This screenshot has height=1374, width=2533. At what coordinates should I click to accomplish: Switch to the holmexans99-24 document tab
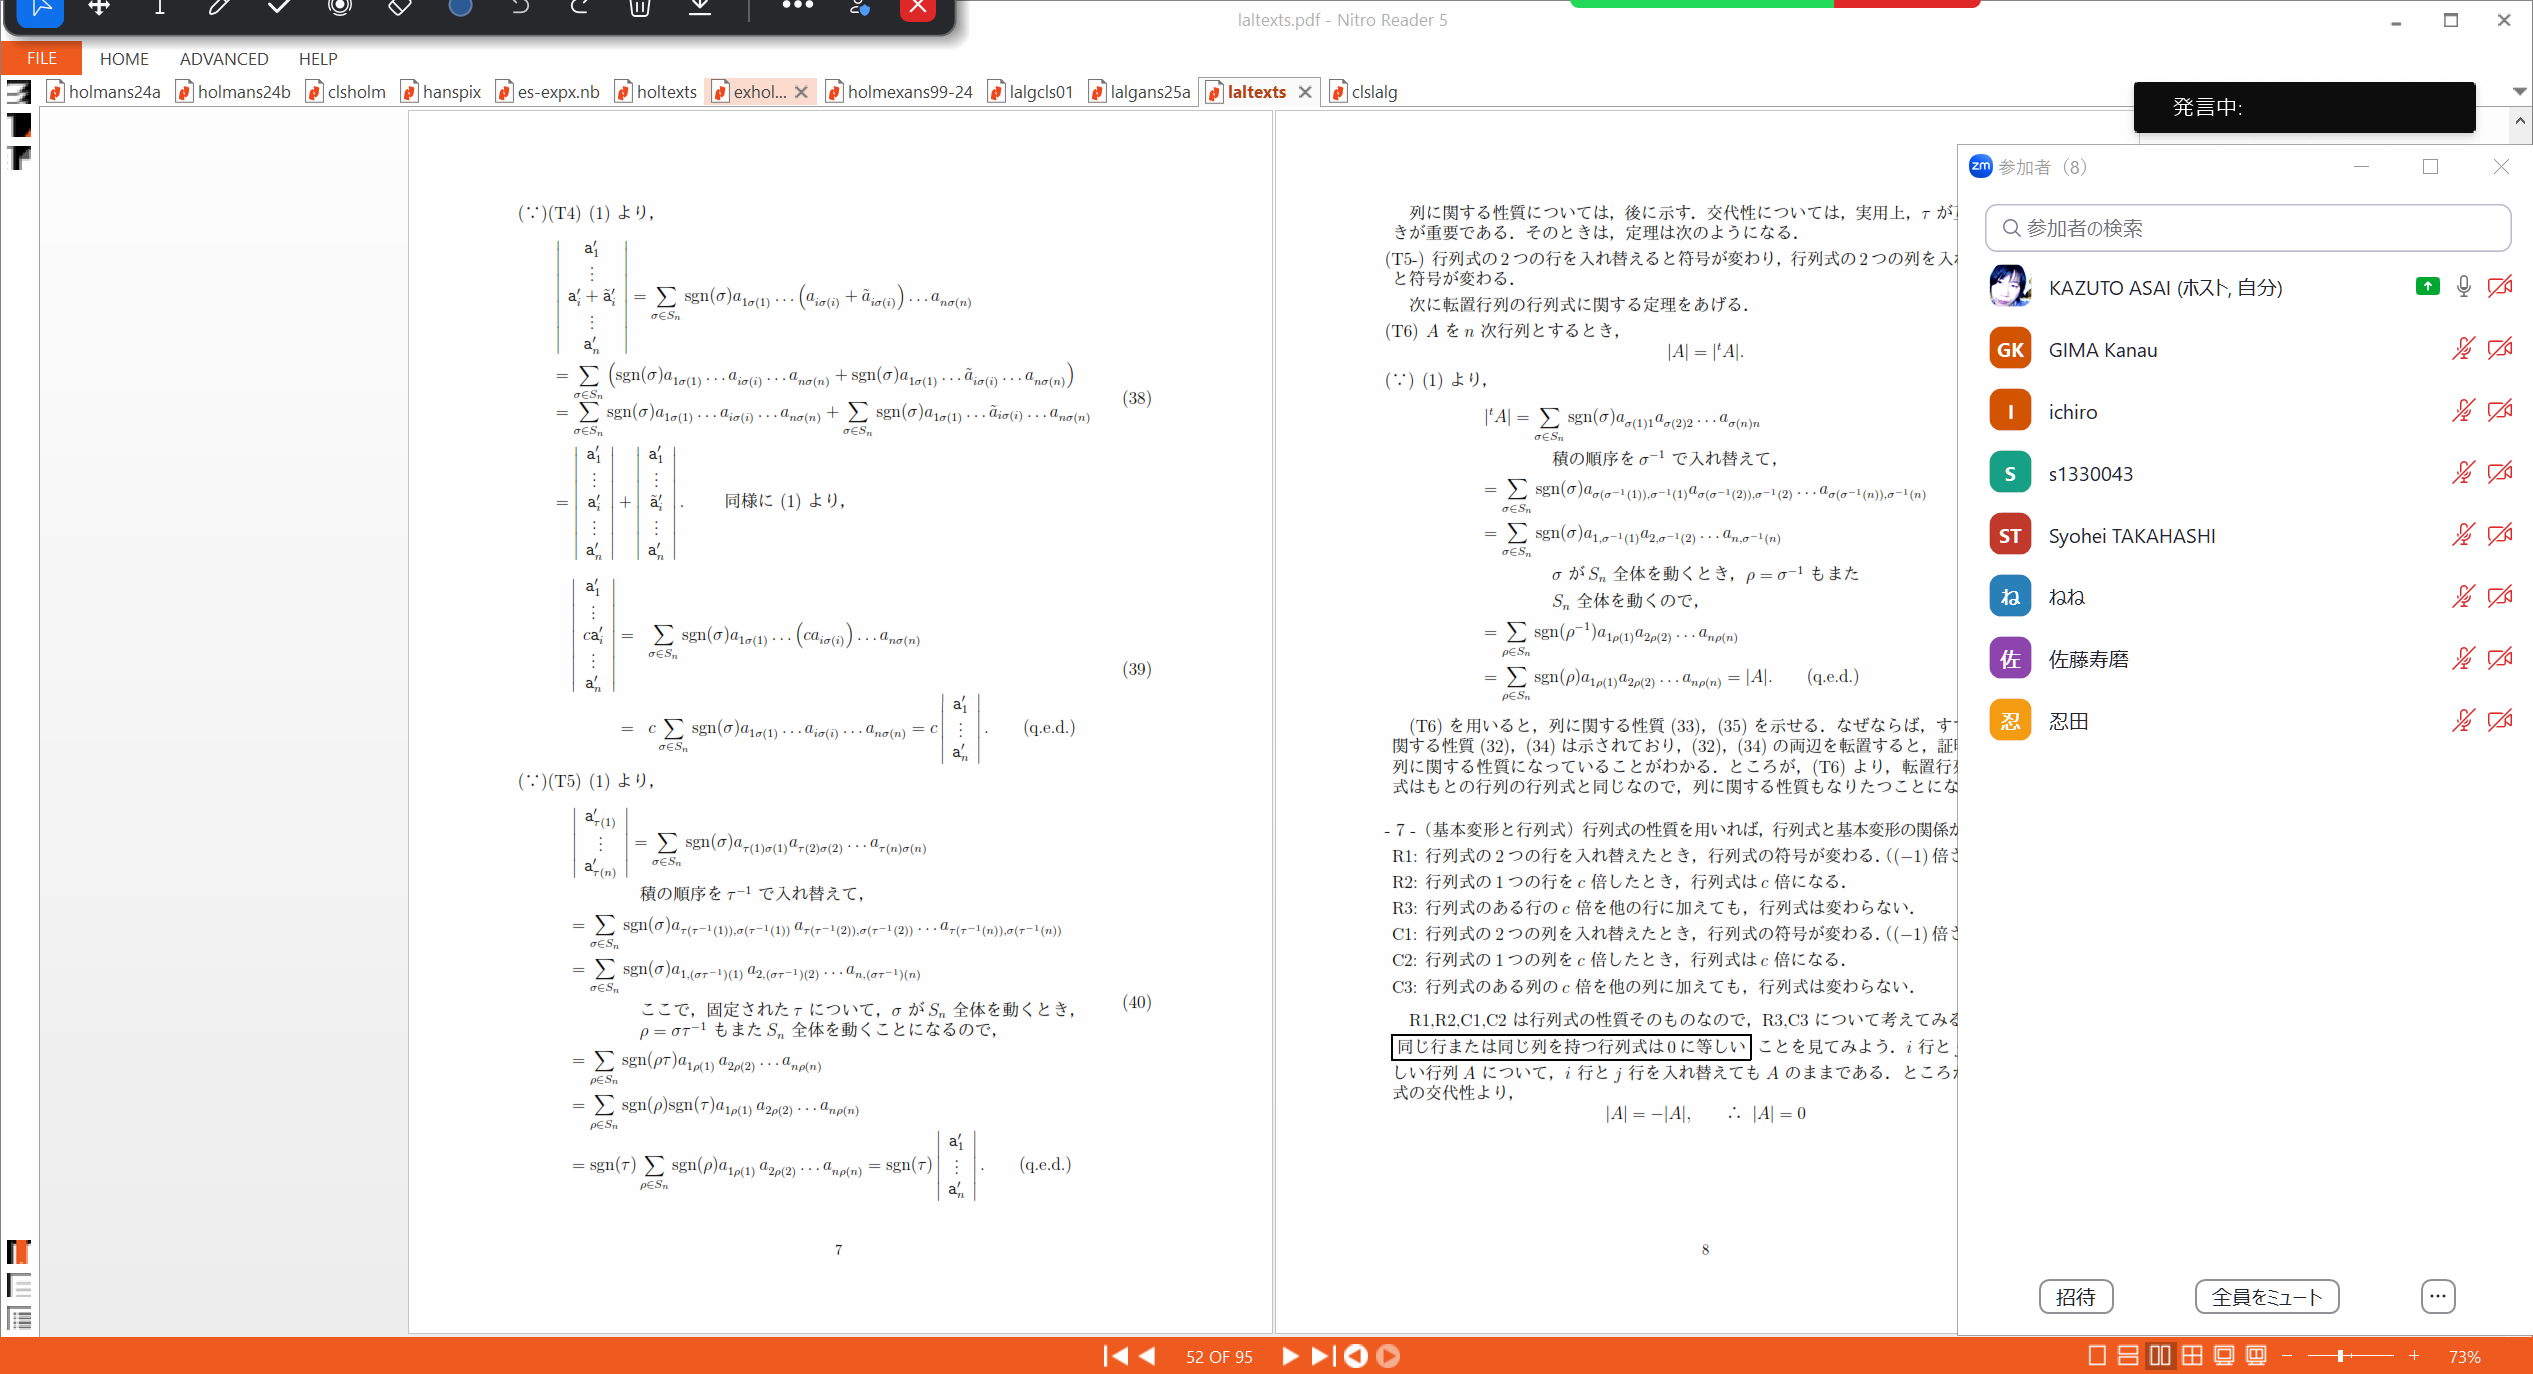pyautogui.click(x=899, y=92)
